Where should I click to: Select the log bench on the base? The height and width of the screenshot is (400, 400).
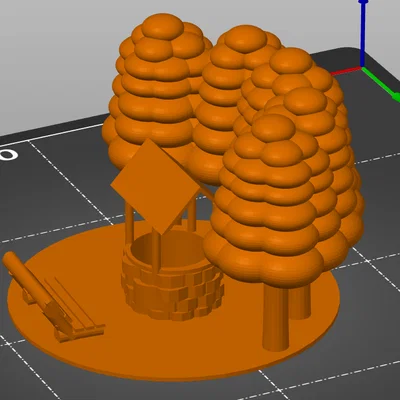tap(53, 298)
